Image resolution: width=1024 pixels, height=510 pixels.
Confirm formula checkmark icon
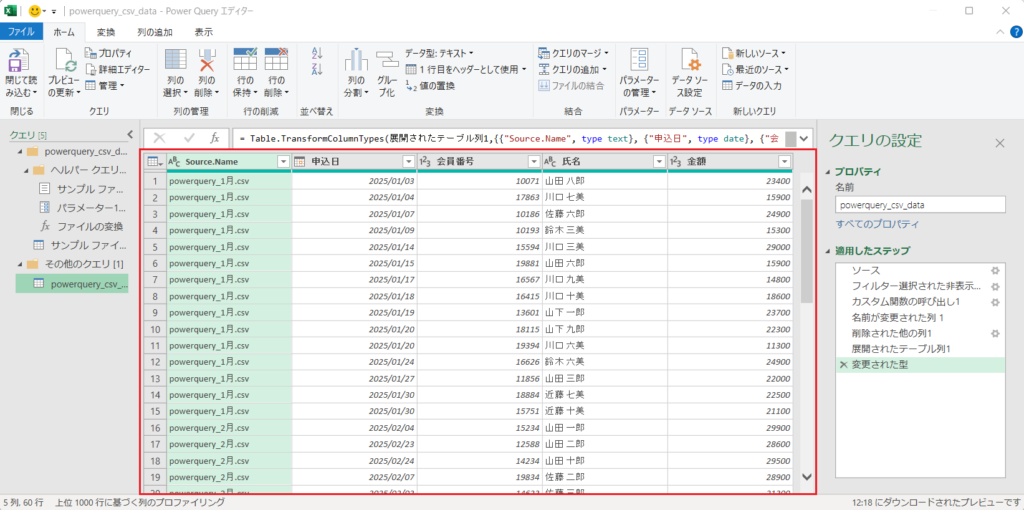[189, 138]
